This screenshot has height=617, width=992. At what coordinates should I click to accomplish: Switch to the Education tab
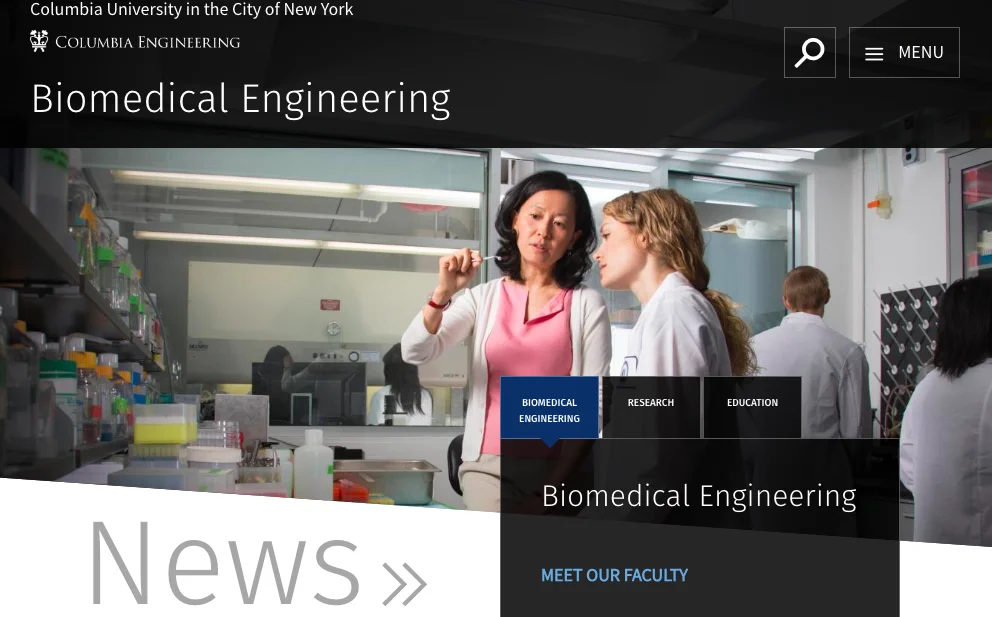752,408
